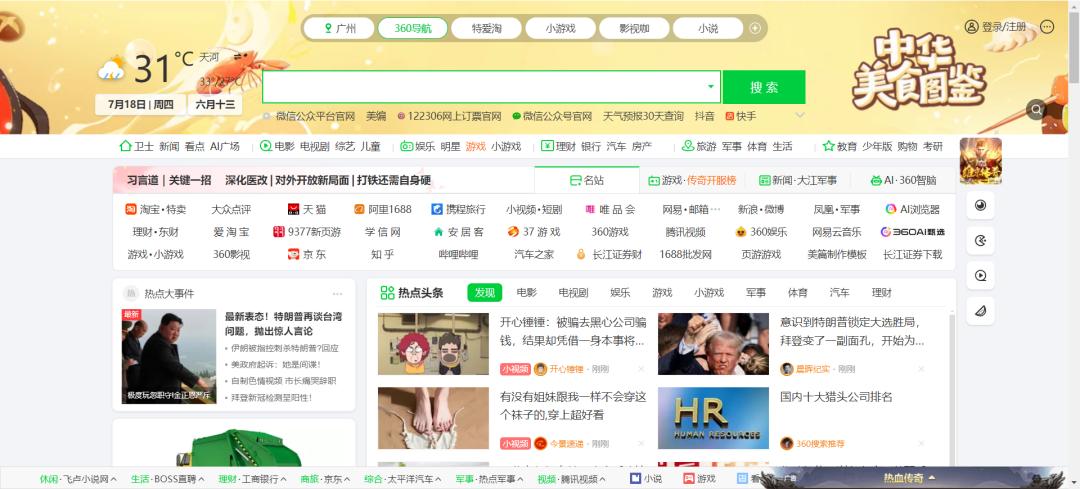
Task: Expand the 网易·邮箱 more dots
Action: [715, 209]
